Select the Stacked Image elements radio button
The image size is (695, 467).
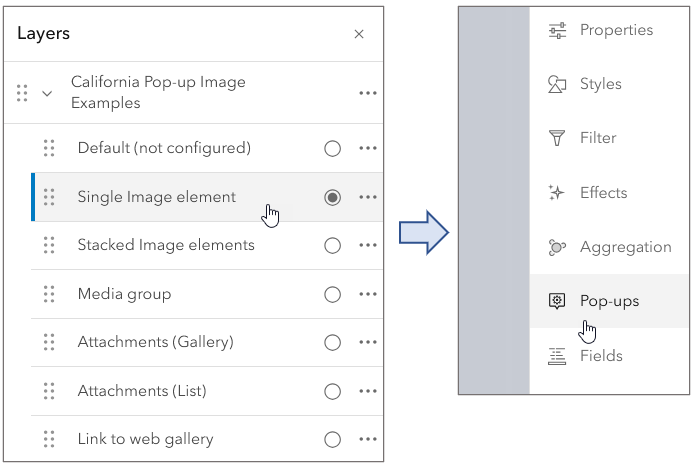(x=332, y=246)
